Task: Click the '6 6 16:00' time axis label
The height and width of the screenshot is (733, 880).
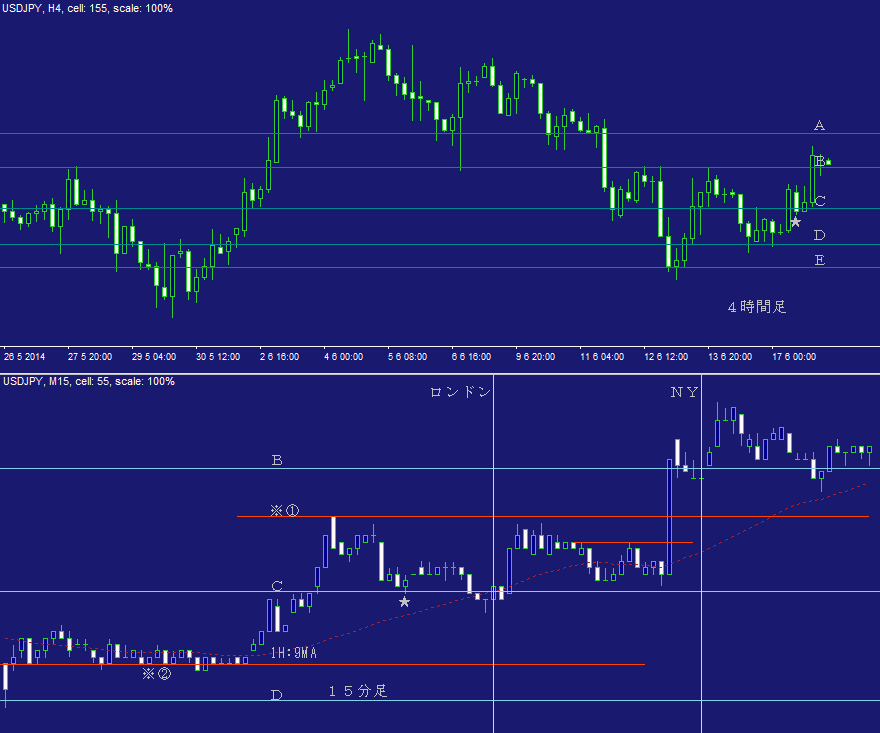Action: click(x=471, y=356)
